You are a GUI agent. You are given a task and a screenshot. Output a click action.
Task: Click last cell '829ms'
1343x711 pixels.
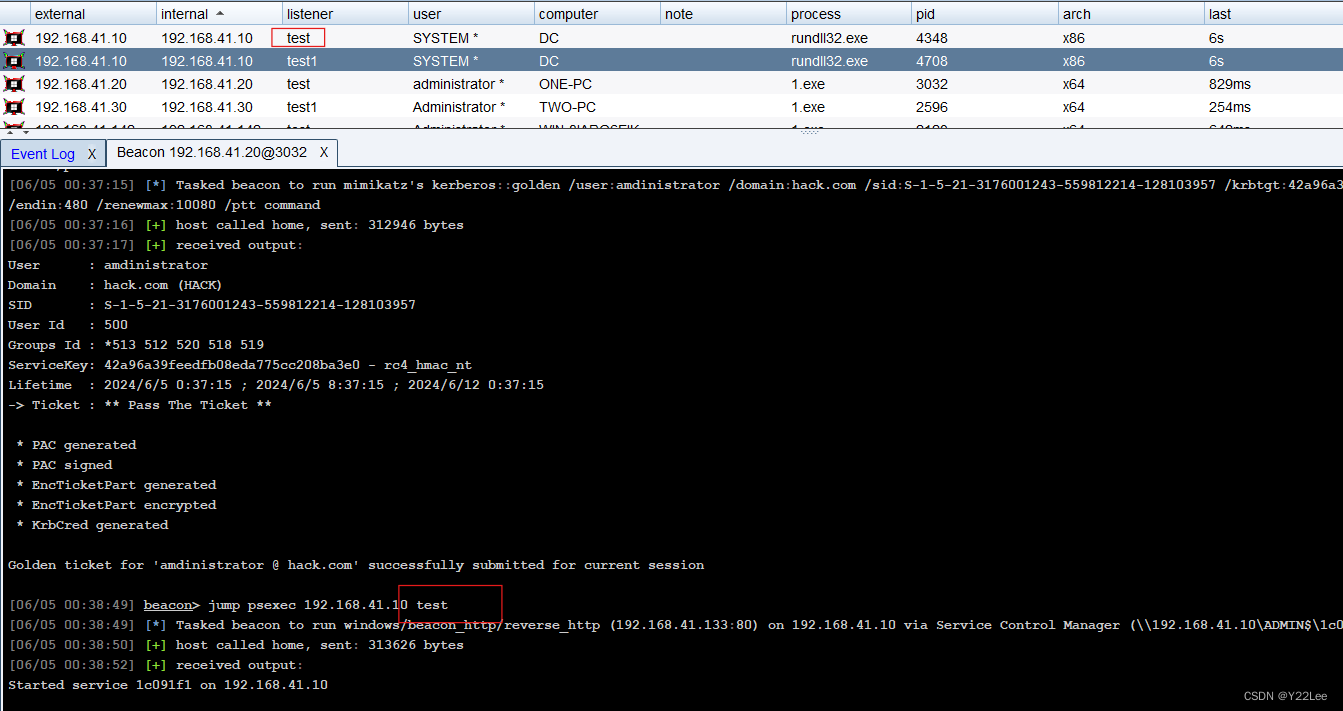coord(1229,84)
